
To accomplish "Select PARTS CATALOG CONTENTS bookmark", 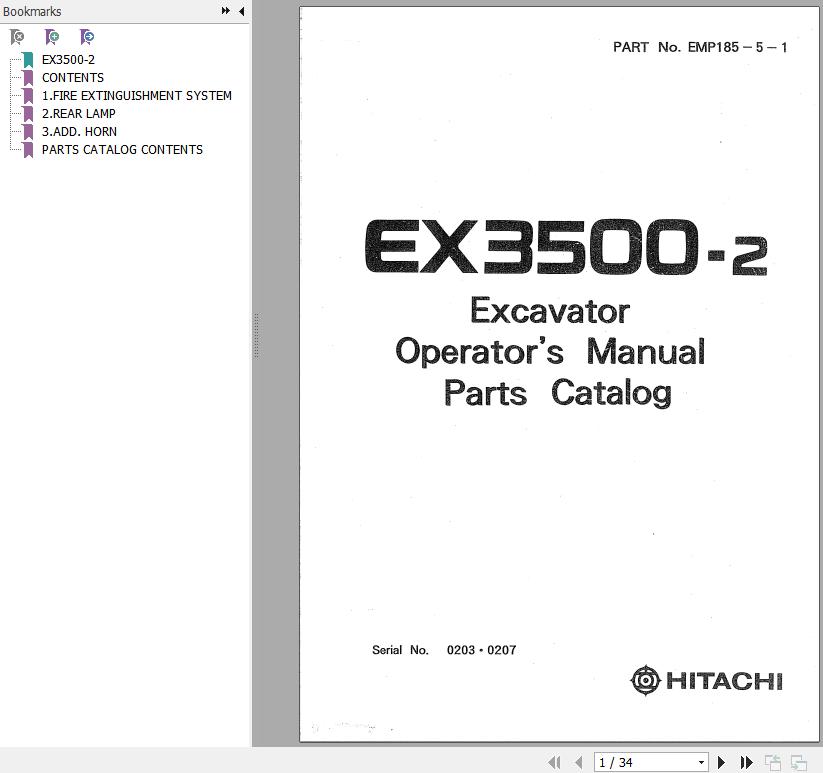I will (122, 150).
